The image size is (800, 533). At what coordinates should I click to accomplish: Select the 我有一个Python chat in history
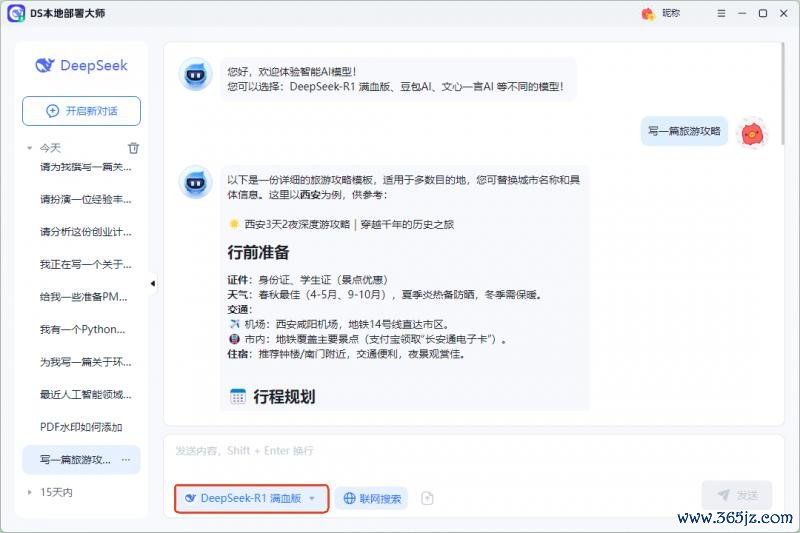point(81,329)
